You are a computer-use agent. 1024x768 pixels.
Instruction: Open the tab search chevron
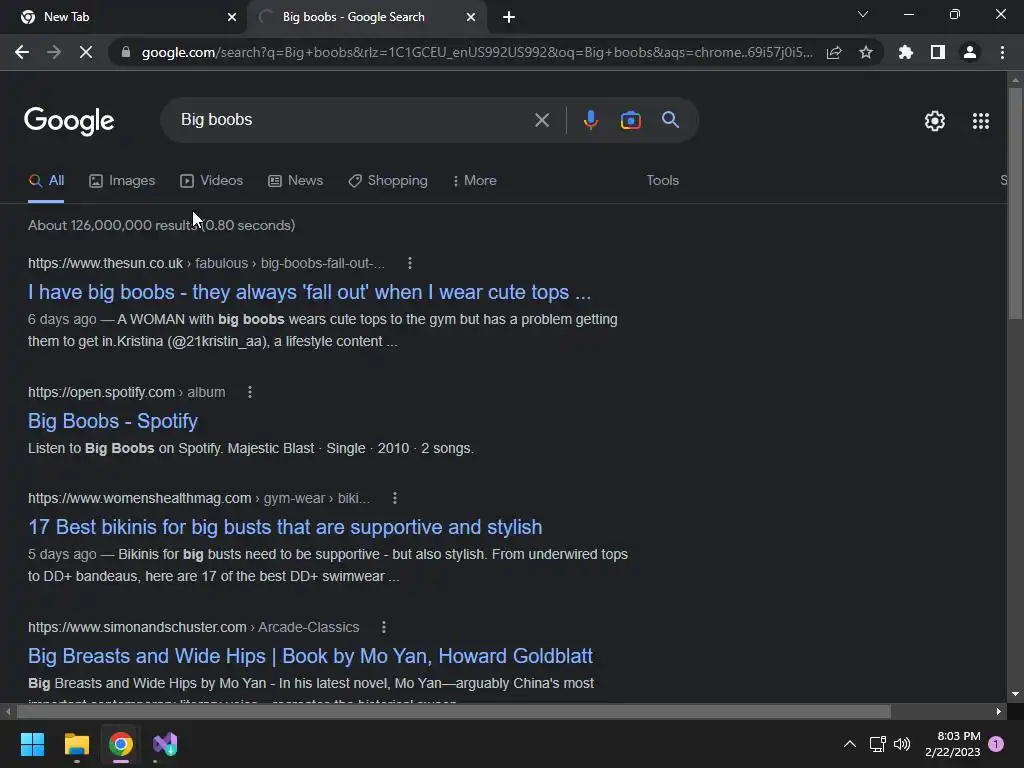pyautogui.click(x=863, y=14)
